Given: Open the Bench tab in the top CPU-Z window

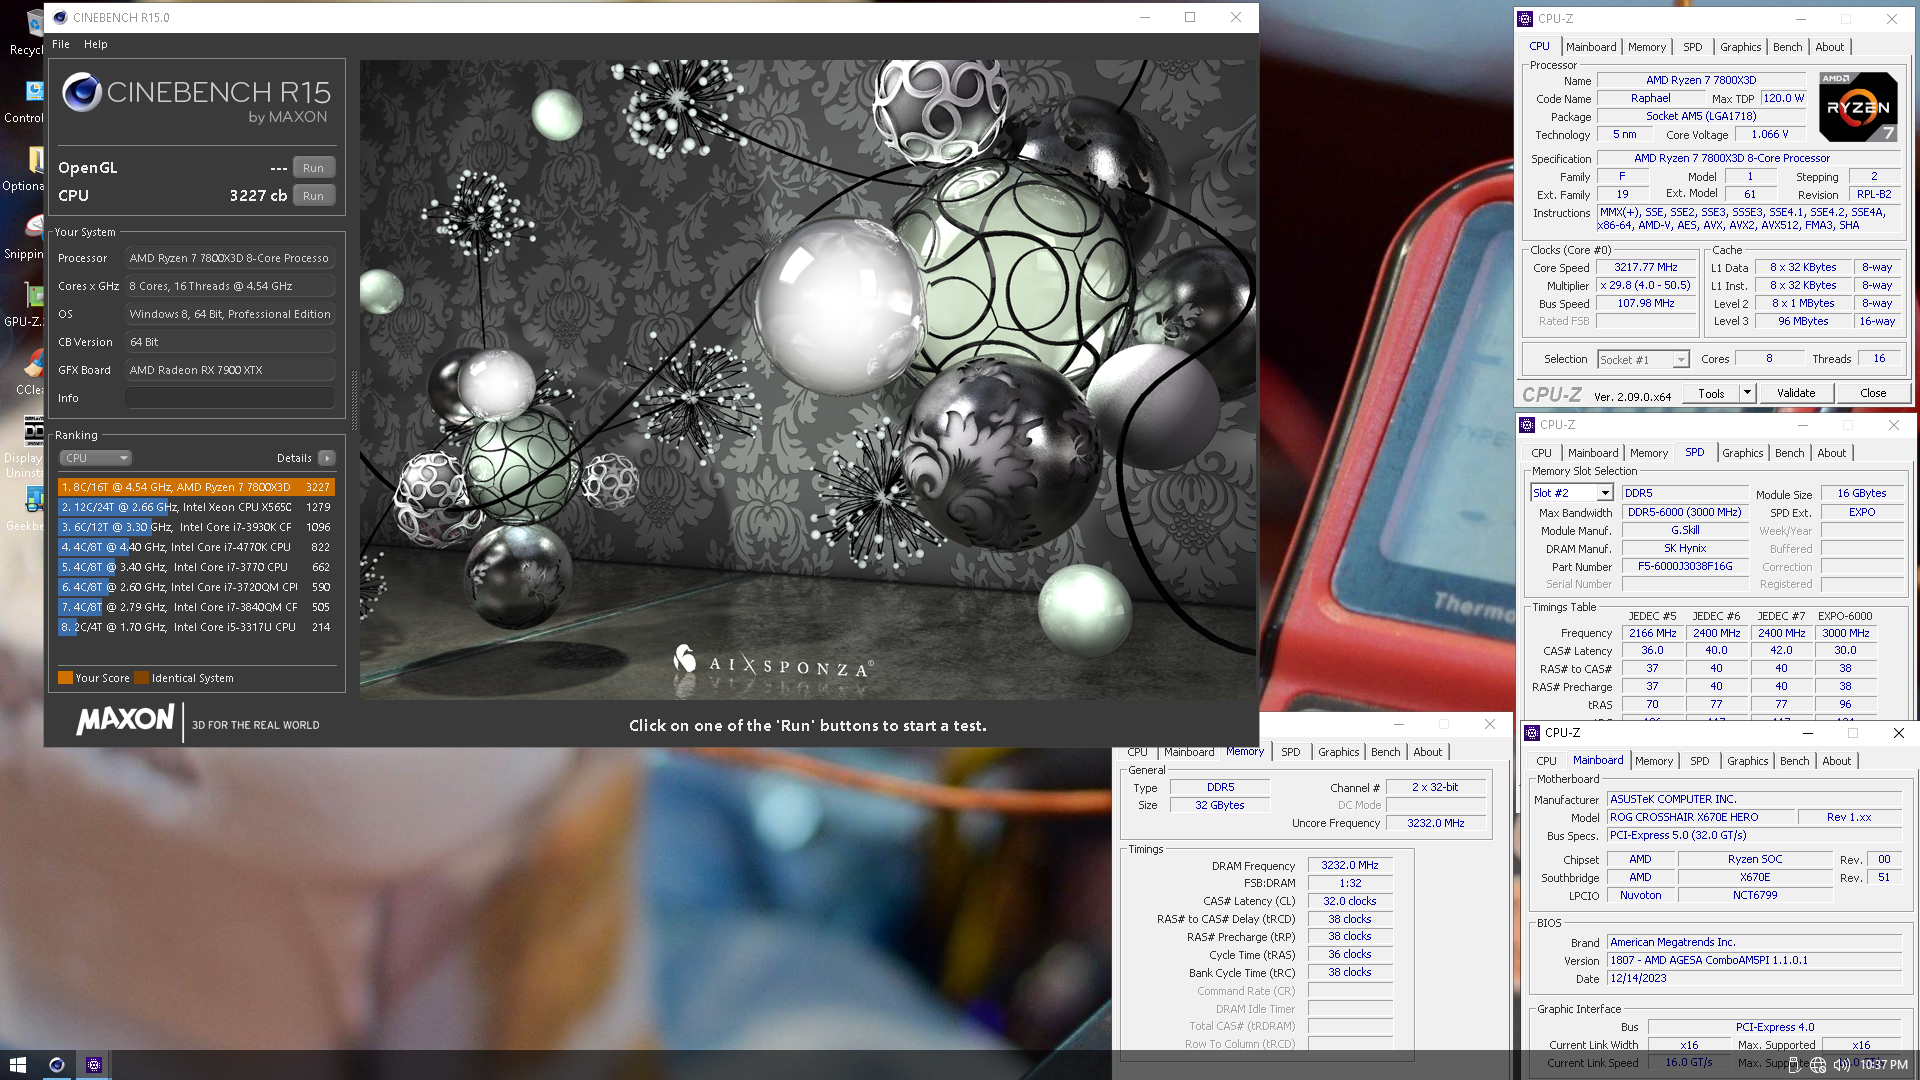Looking at the screenshot, I should [1787, 47].
